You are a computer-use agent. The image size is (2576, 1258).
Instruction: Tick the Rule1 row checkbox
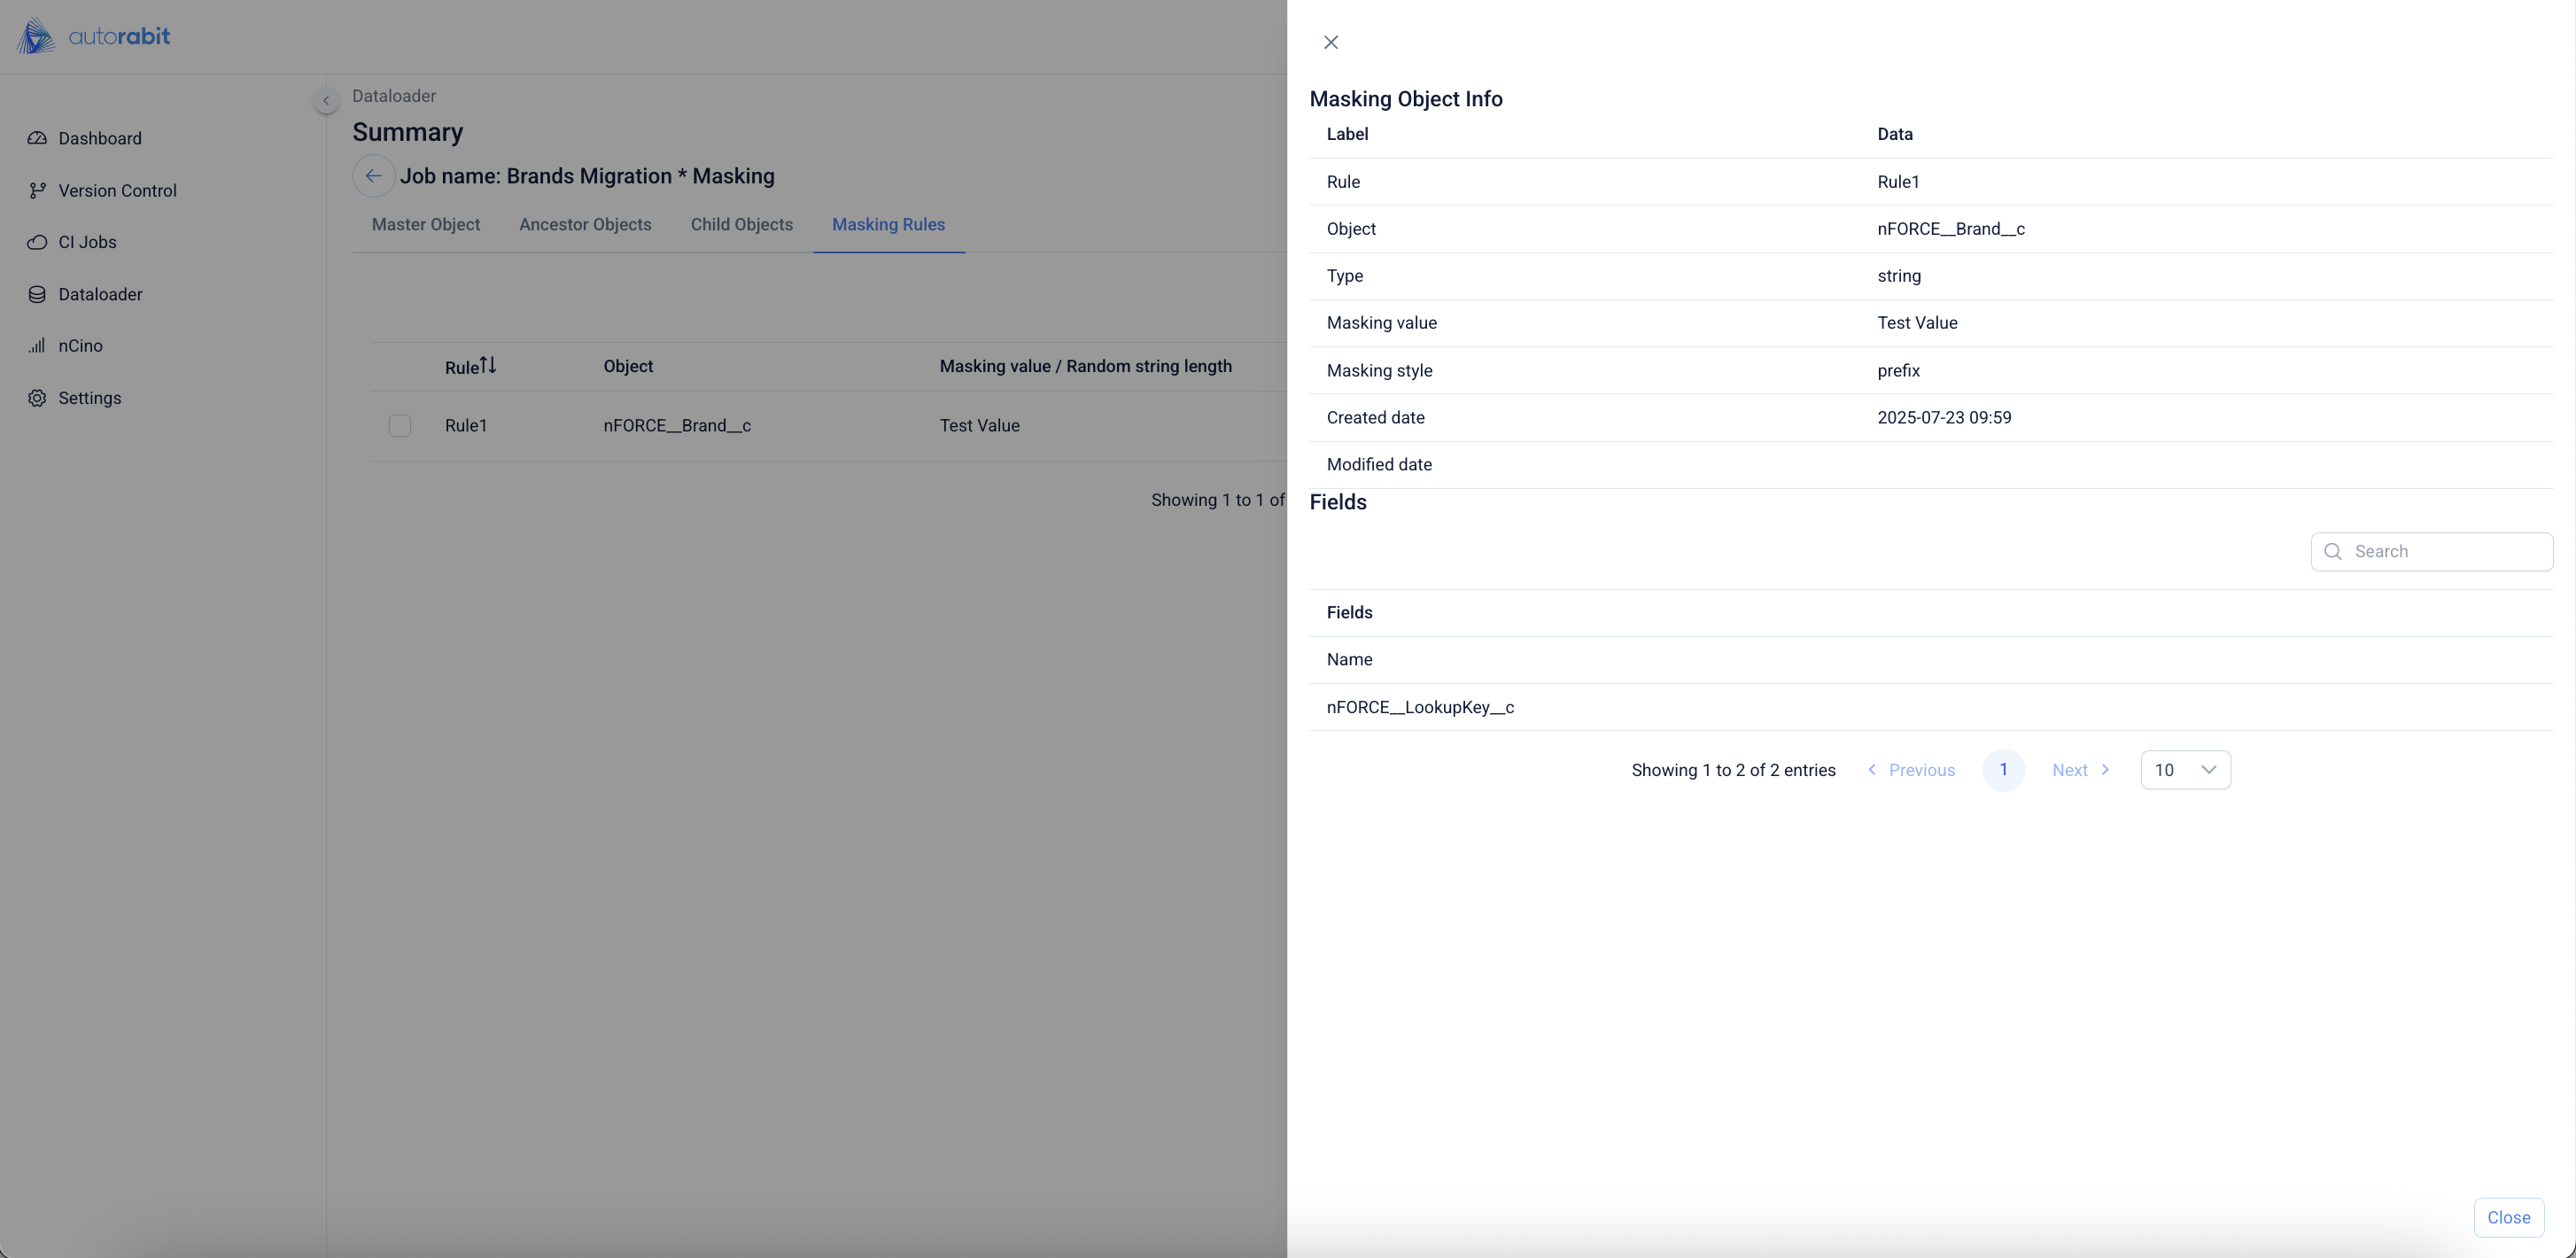pos(400,426)
